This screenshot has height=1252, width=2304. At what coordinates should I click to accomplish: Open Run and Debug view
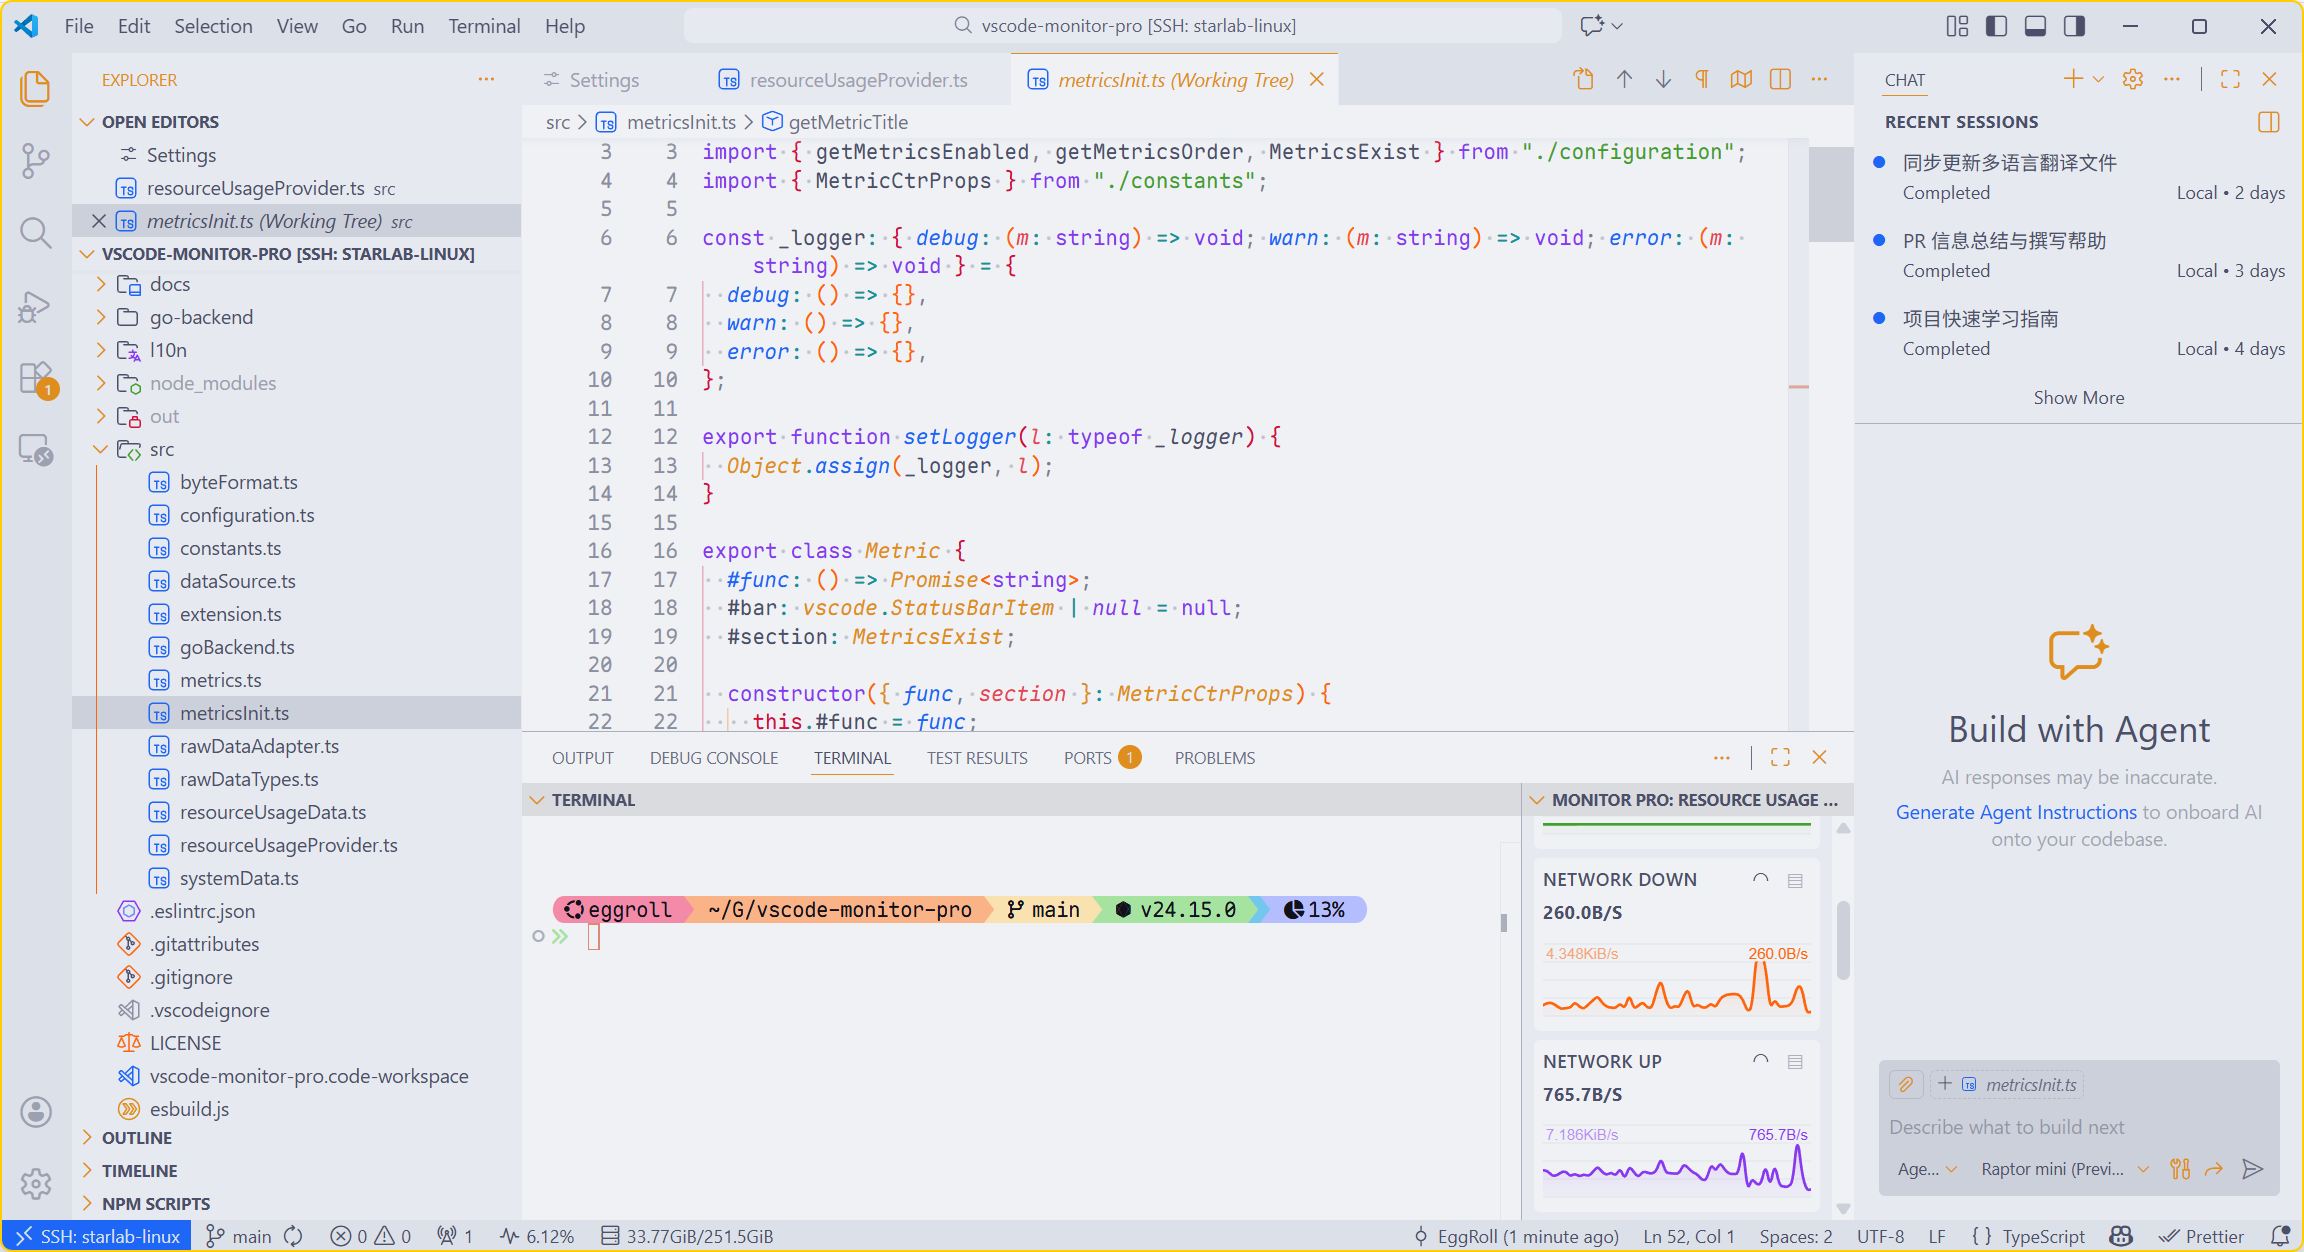click(36, 307)
